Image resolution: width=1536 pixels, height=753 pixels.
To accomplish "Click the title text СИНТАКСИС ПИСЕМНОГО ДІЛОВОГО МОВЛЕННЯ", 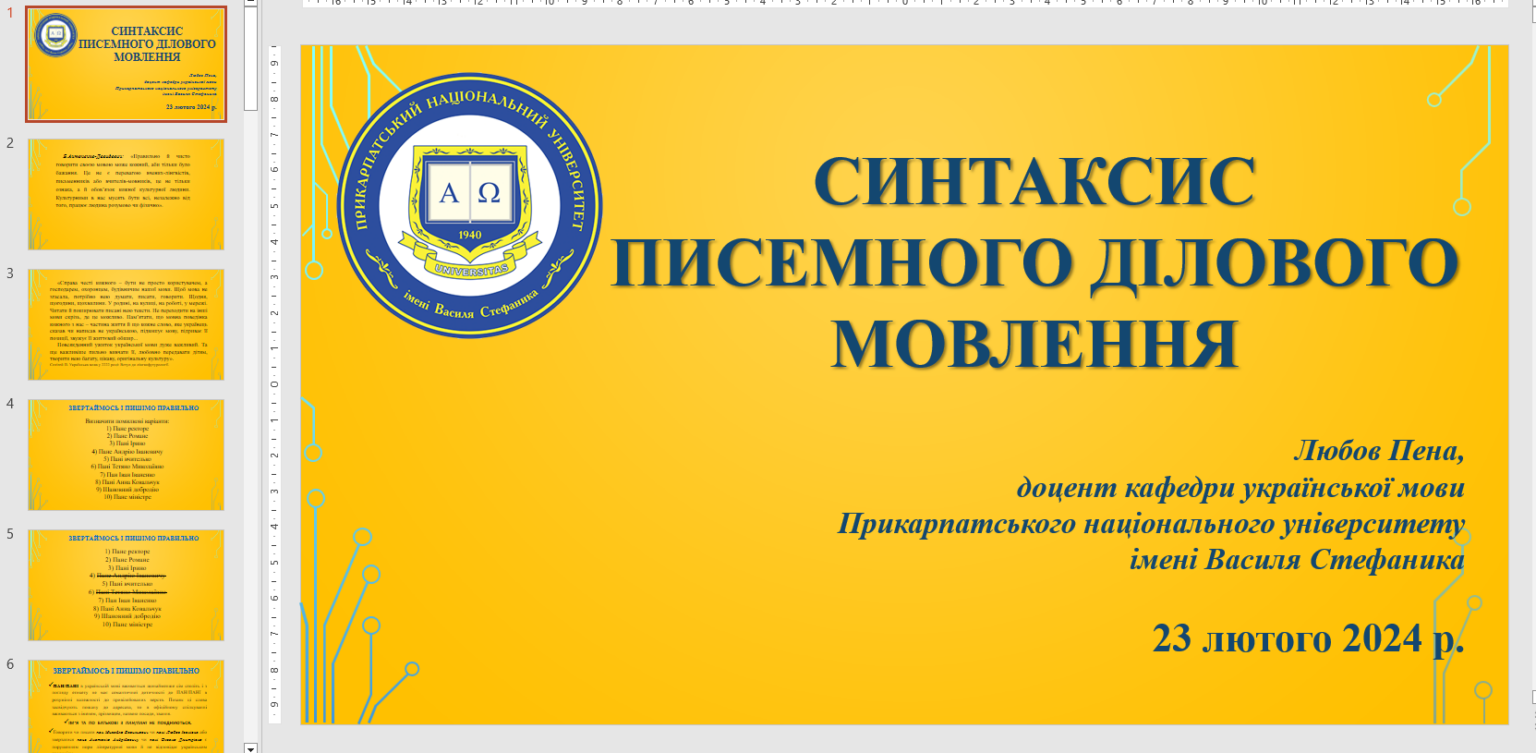I will tap(1035, 264).
